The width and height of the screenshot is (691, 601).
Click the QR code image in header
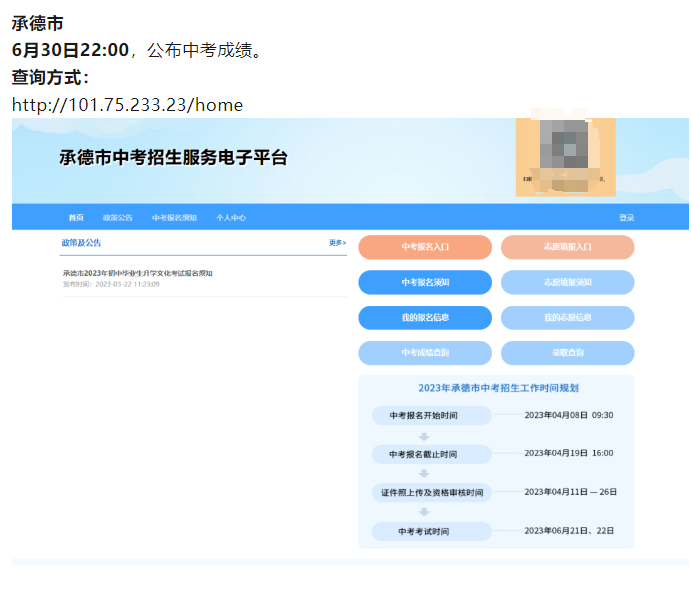coord(565,156)
